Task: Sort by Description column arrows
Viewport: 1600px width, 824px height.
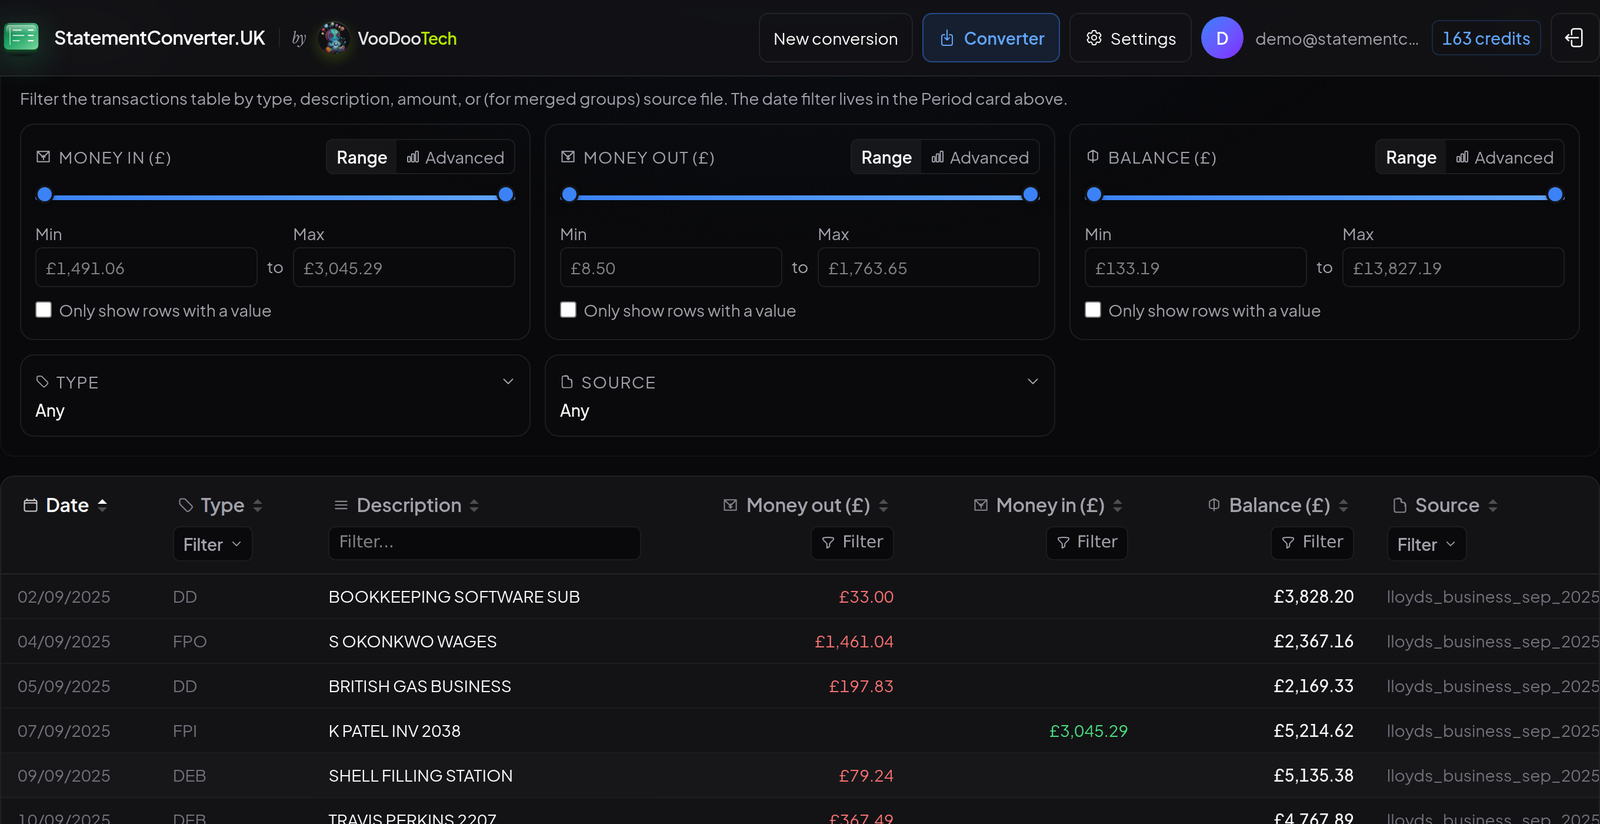Action: click(x=474, y=505)
